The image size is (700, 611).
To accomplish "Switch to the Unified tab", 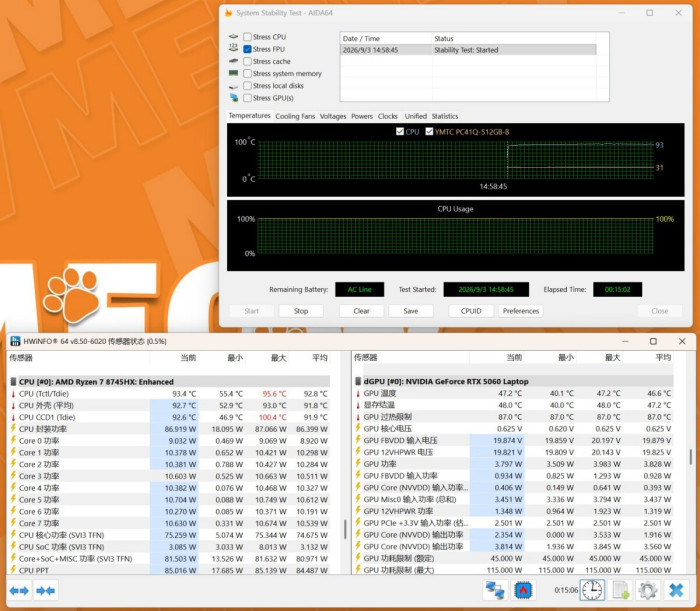I will coord(416,116).
